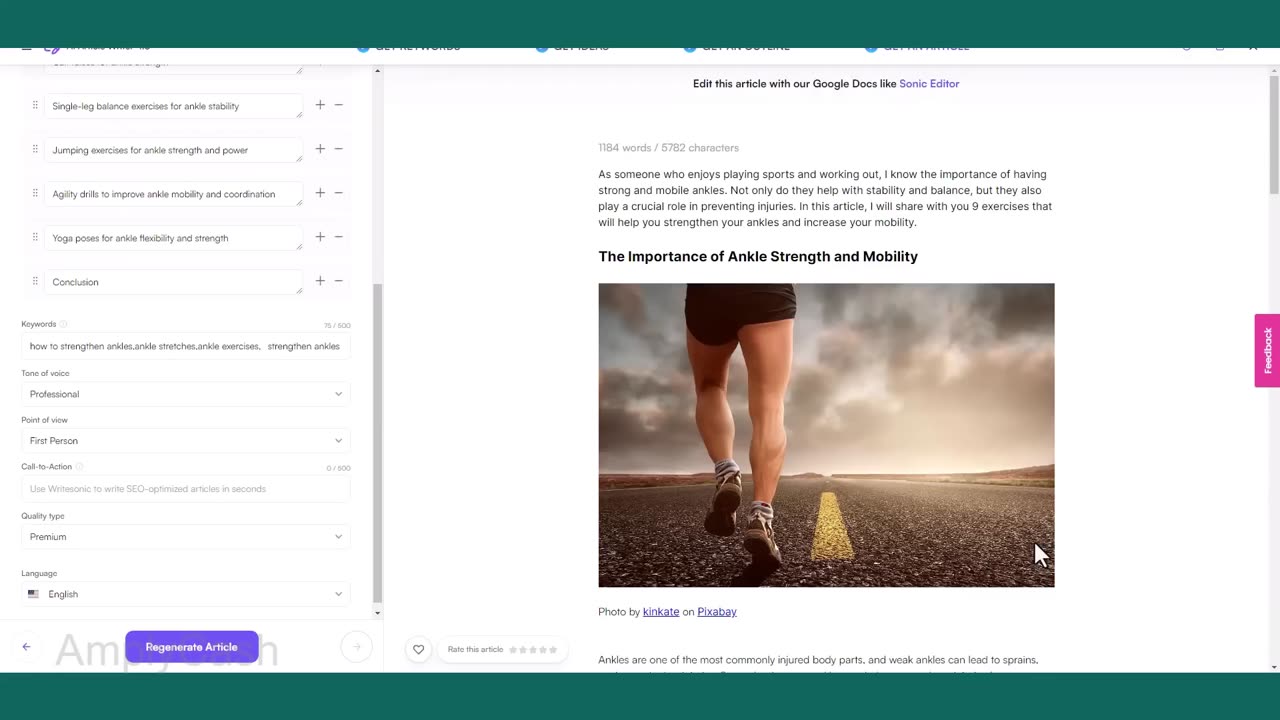Grab the drag handle of Jumping exercises row

[x=35, y=149]
